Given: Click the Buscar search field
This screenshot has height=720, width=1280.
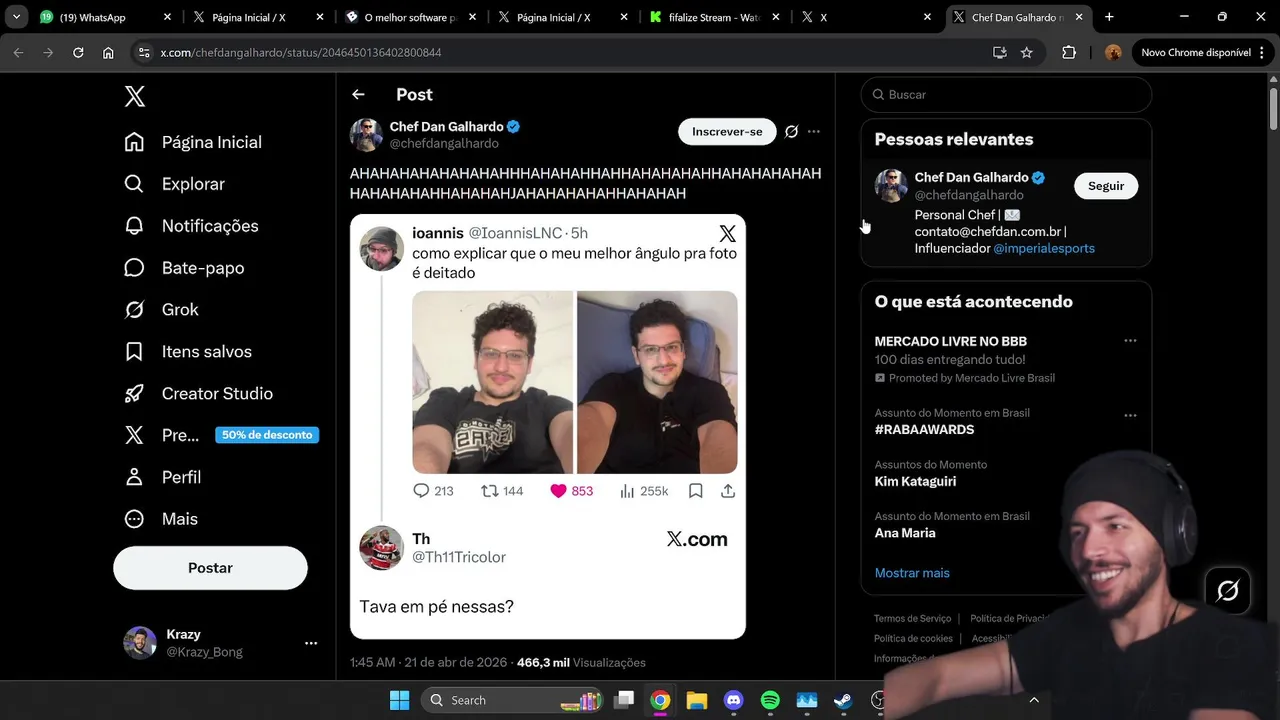Looking at the screenshot, I should (x=1006, y=94).
